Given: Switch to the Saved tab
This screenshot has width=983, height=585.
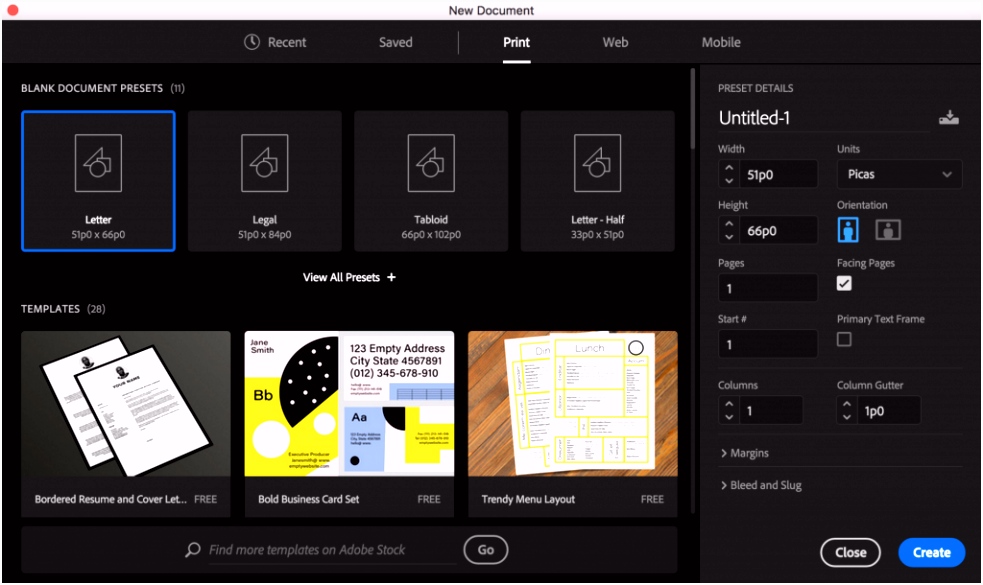Looking at the screenshot, I should 396,42.
